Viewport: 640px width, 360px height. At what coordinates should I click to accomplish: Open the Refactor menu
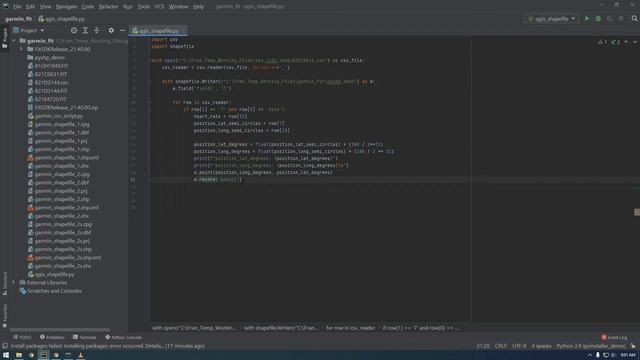(x=108, y=7)
